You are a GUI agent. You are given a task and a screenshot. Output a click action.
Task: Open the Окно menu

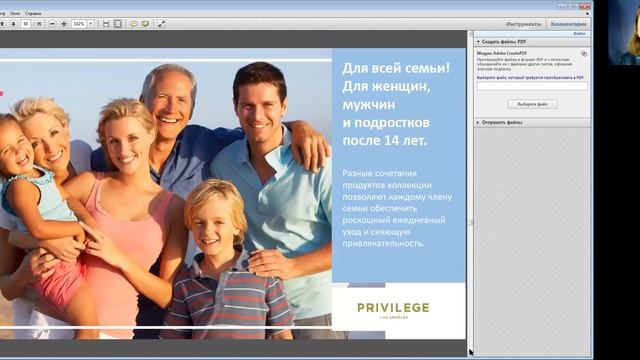click(x=15, y=13)
